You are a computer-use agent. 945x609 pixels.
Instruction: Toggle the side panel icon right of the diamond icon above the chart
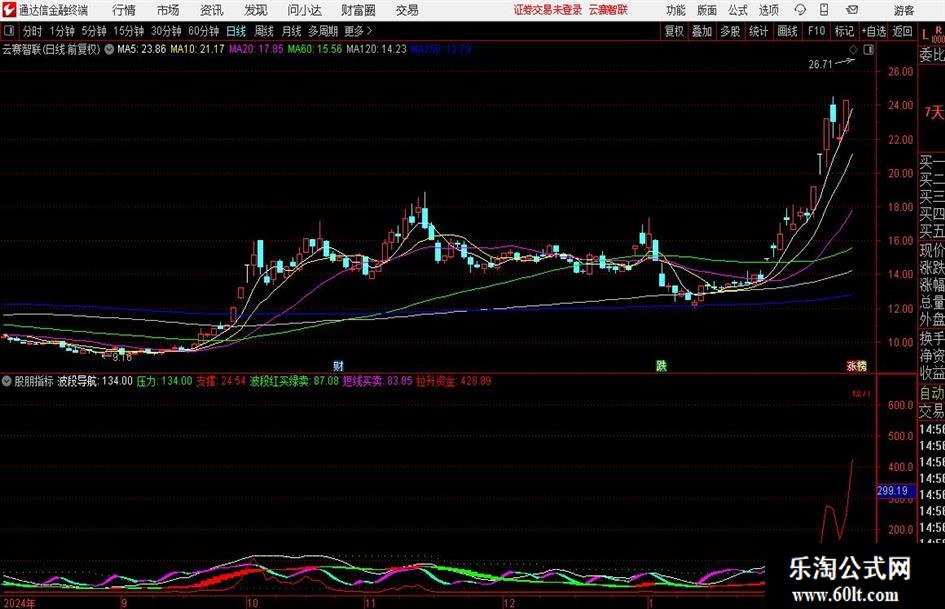coord(868,50)
